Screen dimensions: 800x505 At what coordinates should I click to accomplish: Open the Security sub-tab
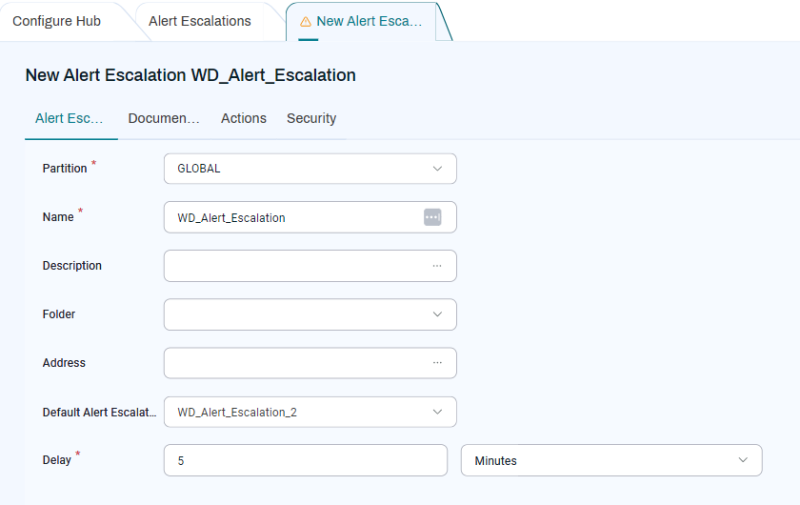311,118
